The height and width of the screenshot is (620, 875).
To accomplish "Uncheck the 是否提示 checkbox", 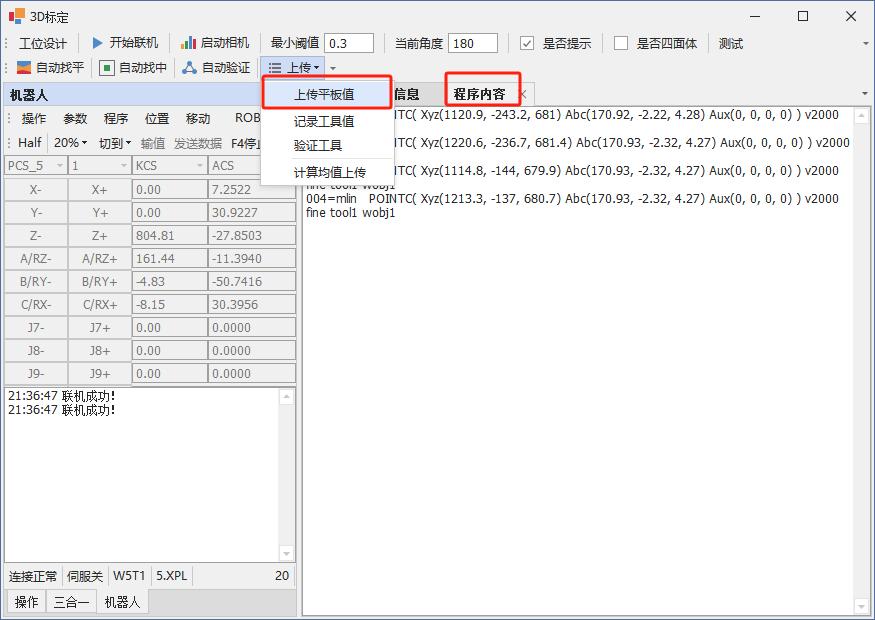I will [x=527, y=43].
